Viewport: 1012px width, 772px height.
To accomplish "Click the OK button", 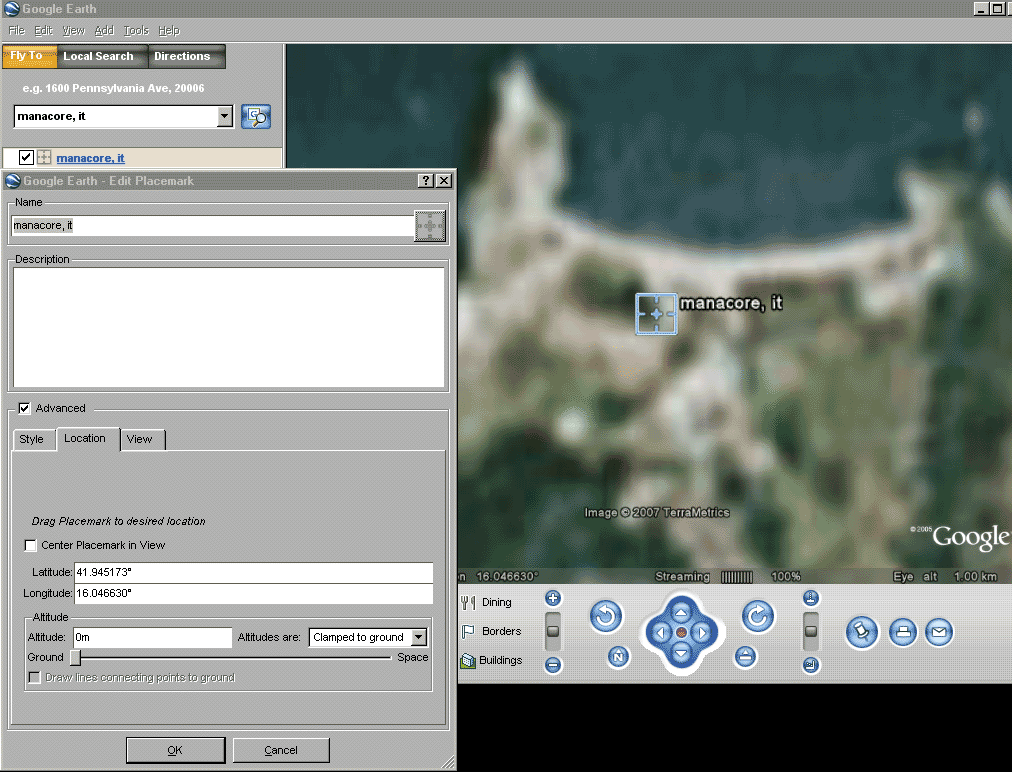I will (175, 750).
